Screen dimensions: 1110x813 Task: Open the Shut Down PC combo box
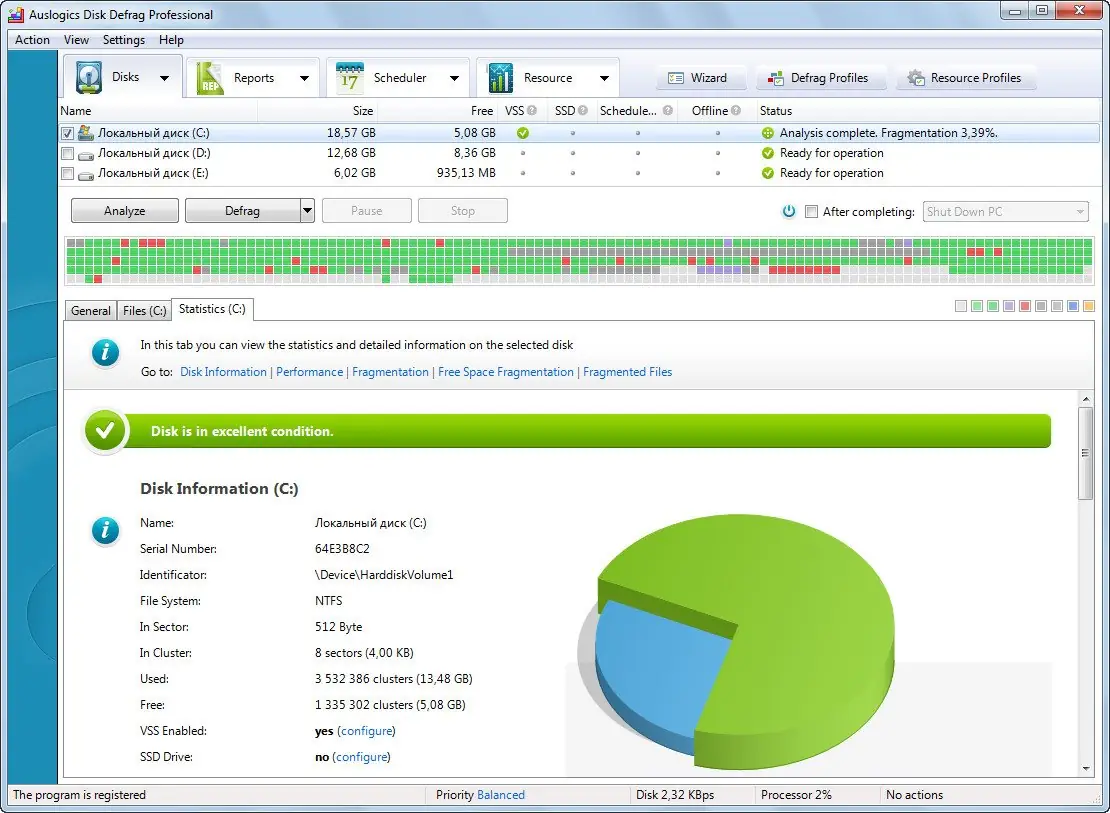click(1005, 211)
